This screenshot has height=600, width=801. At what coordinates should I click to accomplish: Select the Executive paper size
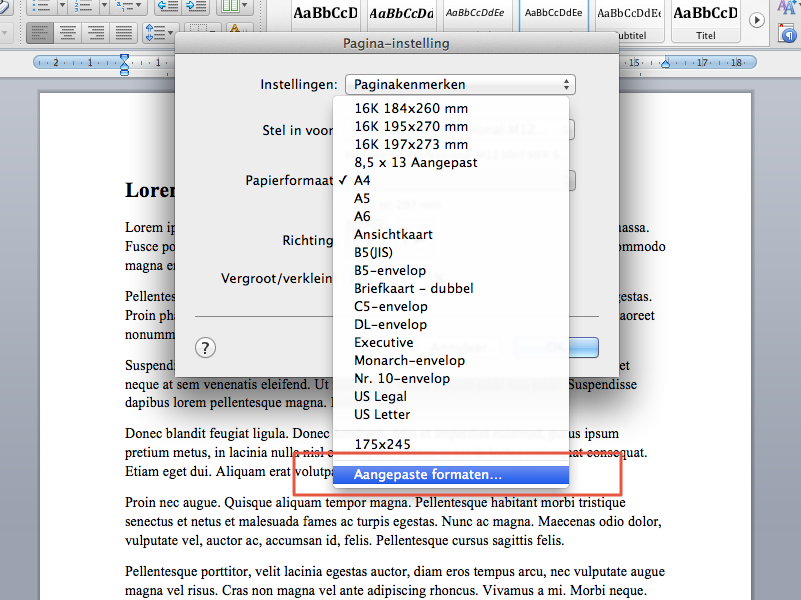click(x=451, y=342)
